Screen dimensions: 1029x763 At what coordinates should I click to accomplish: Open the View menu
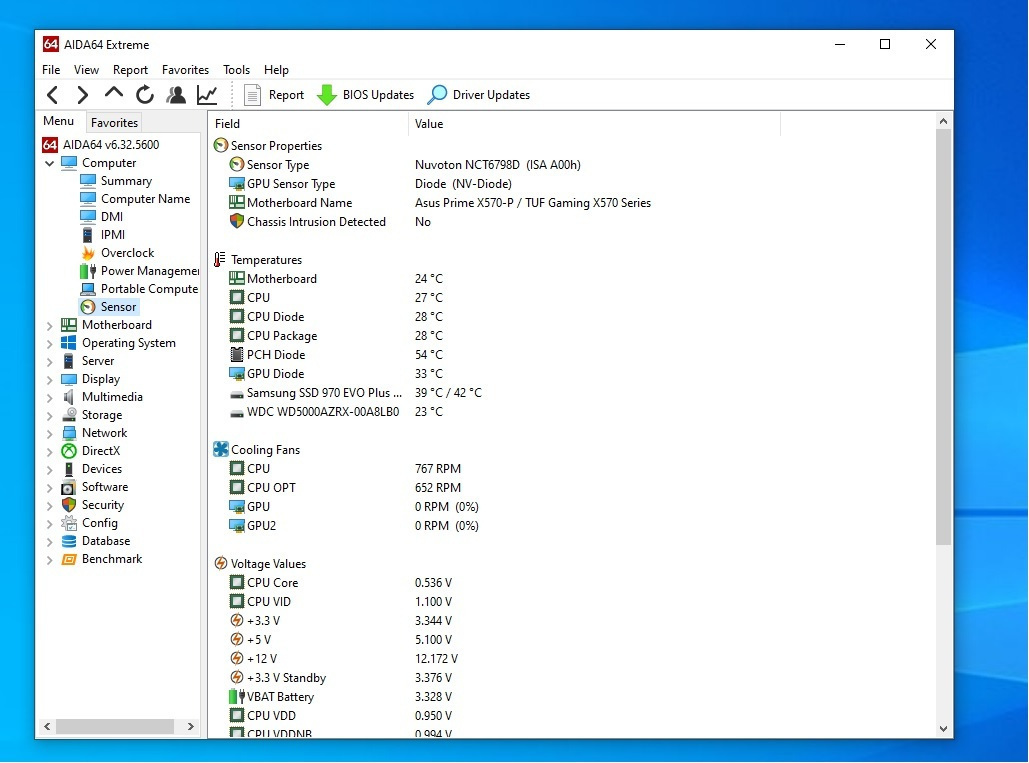86,70
